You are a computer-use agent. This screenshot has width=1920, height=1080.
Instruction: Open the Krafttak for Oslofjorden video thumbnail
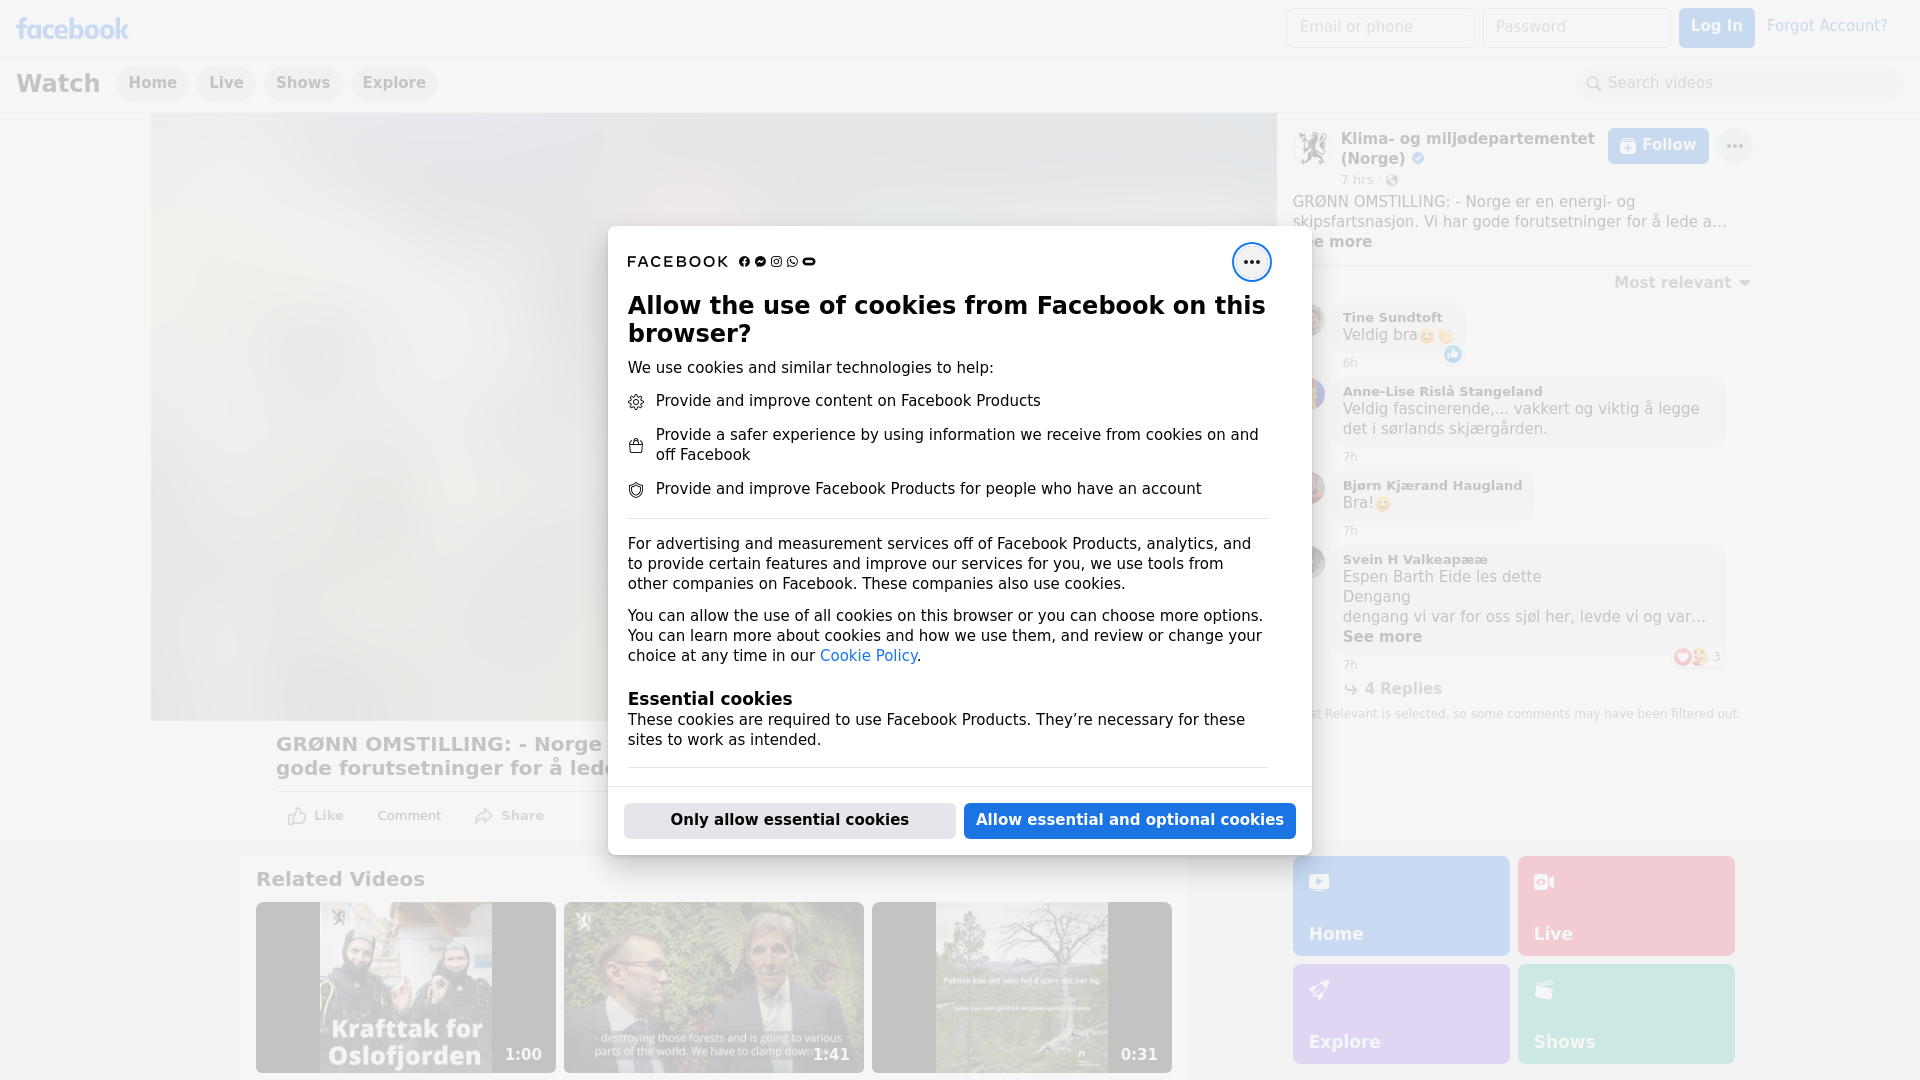coord(405,987)
